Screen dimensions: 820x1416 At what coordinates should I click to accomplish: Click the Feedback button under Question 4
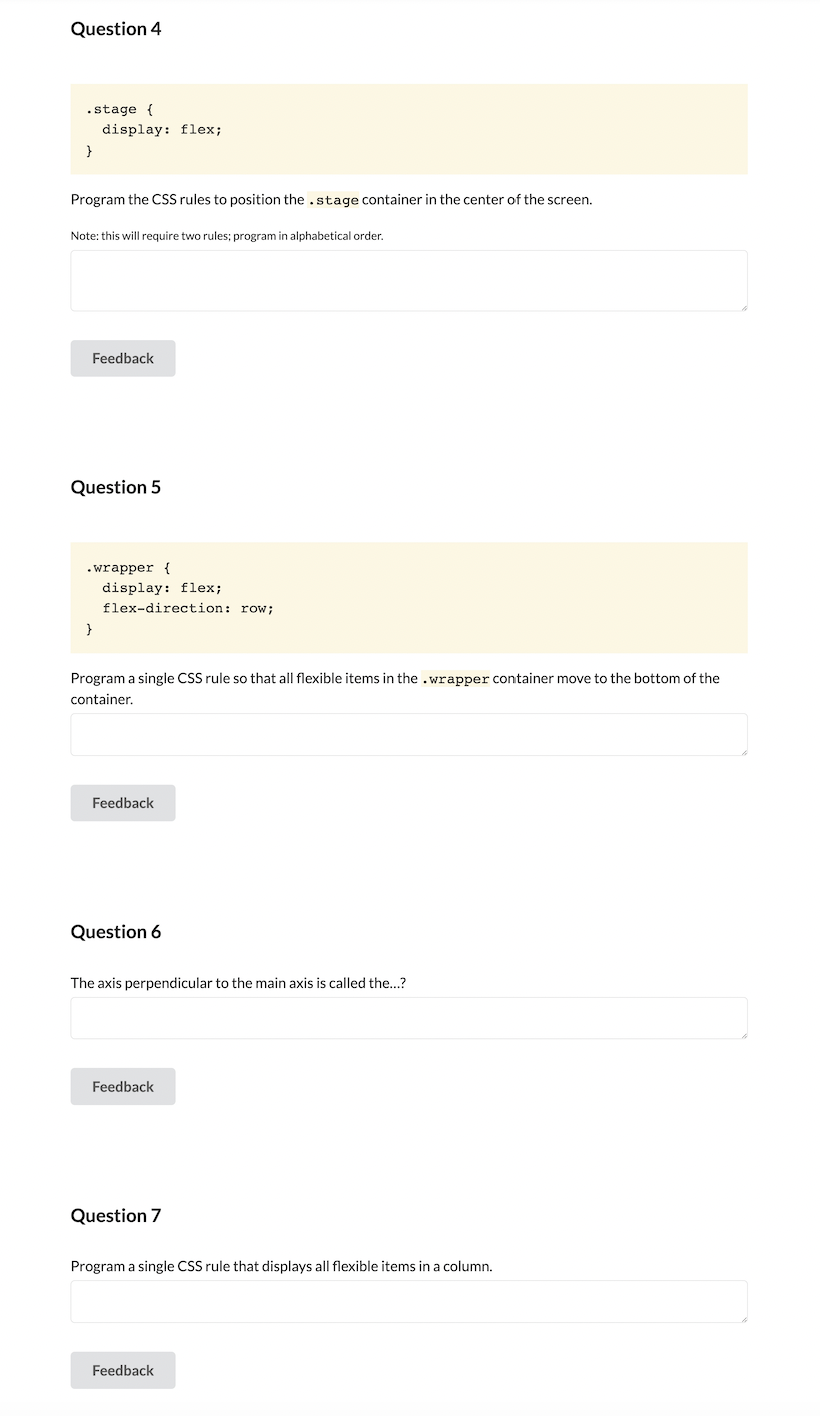pos(122,358)
